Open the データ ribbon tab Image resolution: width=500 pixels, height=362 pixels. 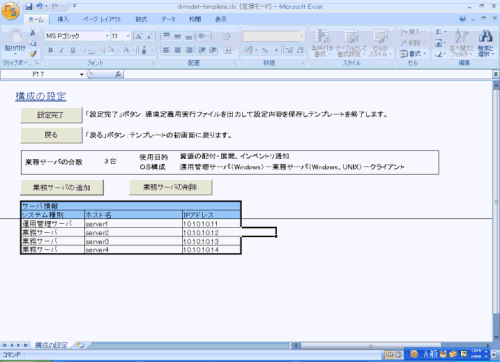tap(168, 19)
